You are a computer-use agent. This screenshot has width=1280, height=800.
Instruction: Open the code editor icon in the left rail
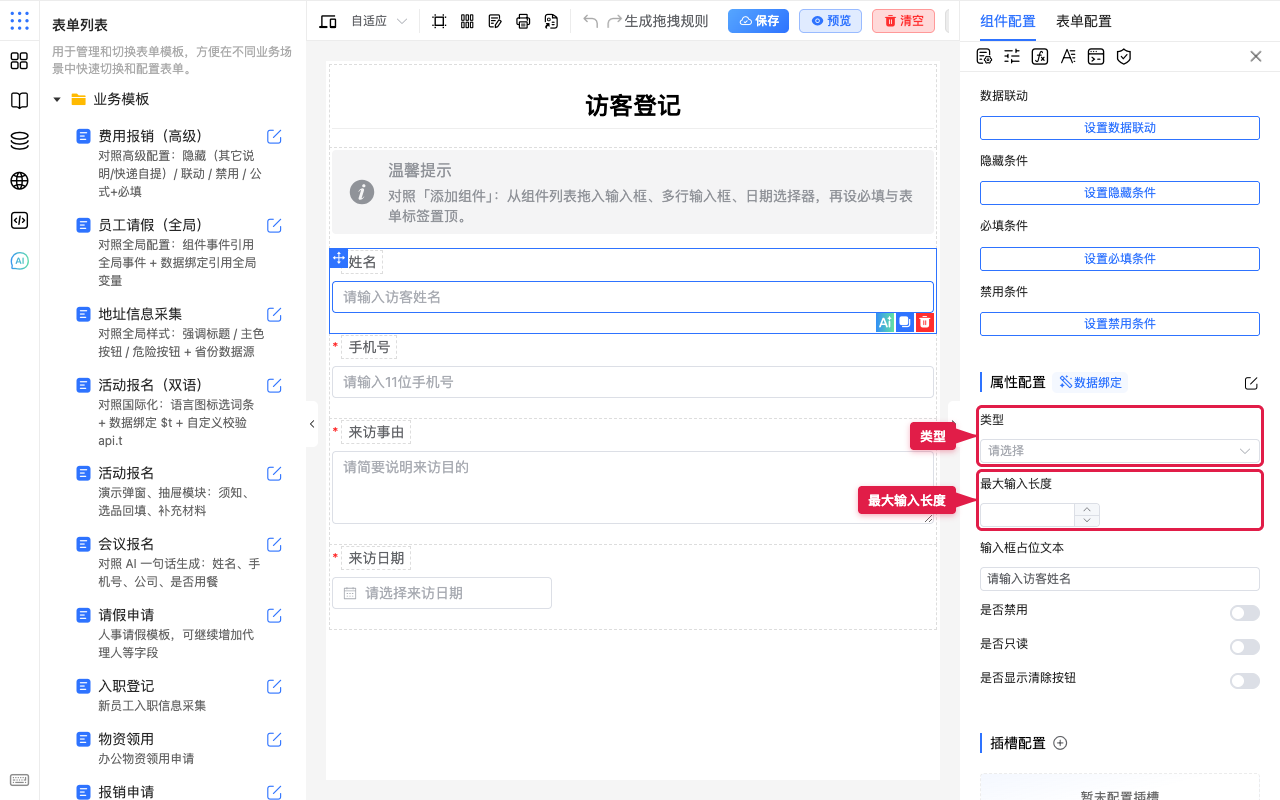19,221
